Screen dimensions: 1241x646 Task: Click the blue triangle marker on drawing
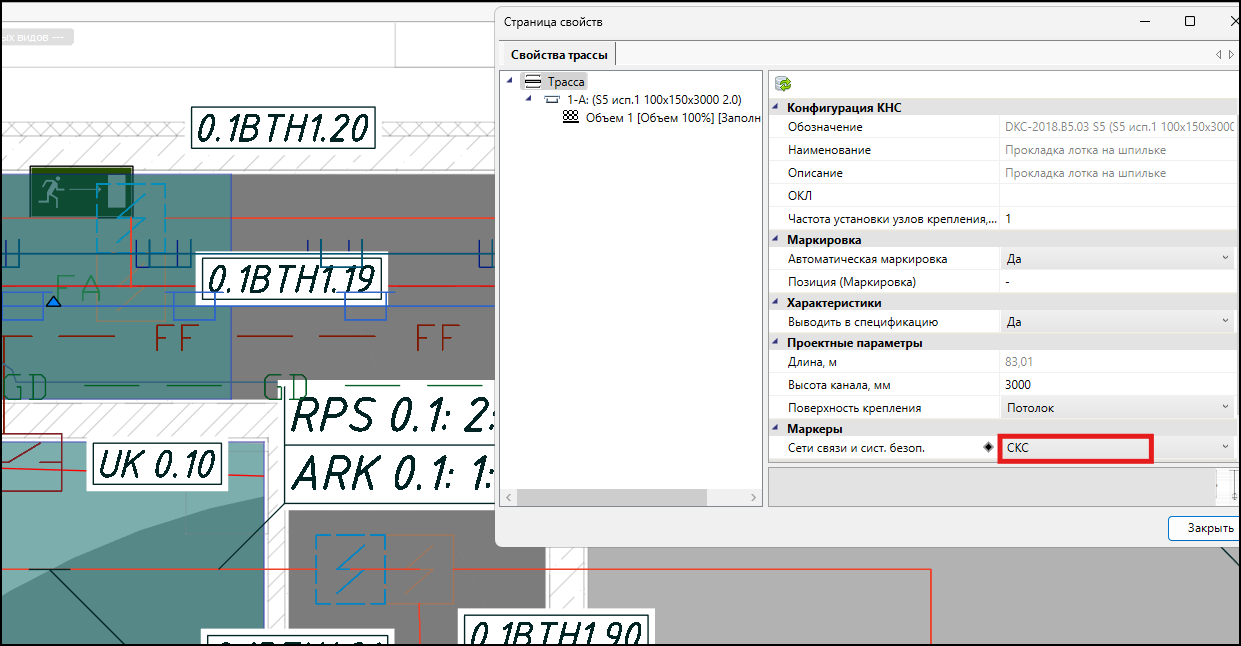pyautogui.click(x=54, y=301)
